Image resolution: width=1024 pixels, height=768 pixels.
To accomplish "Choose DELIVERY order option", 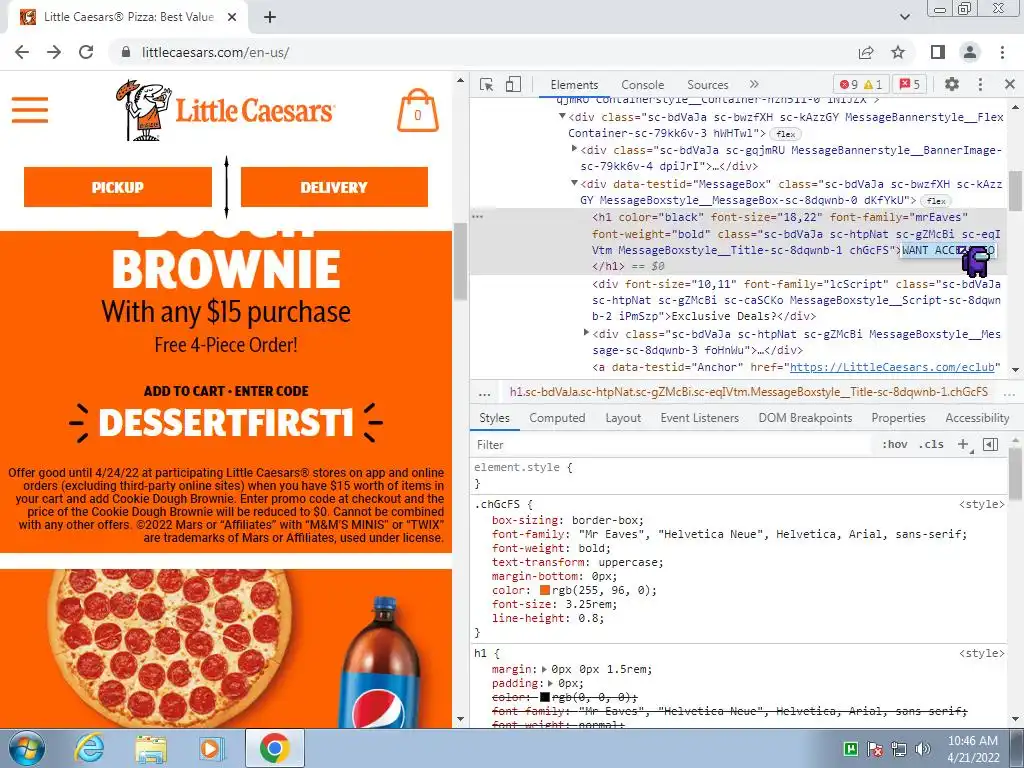I will pyautogui.click(x=334, y=187).
